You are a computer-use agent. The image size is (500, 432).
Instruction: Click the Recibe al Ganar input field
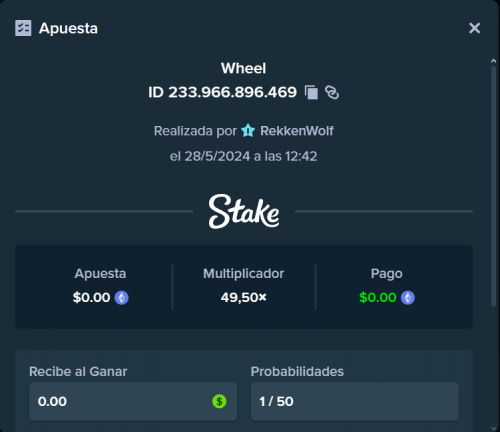pyautogui.click(x=133, y=401)
